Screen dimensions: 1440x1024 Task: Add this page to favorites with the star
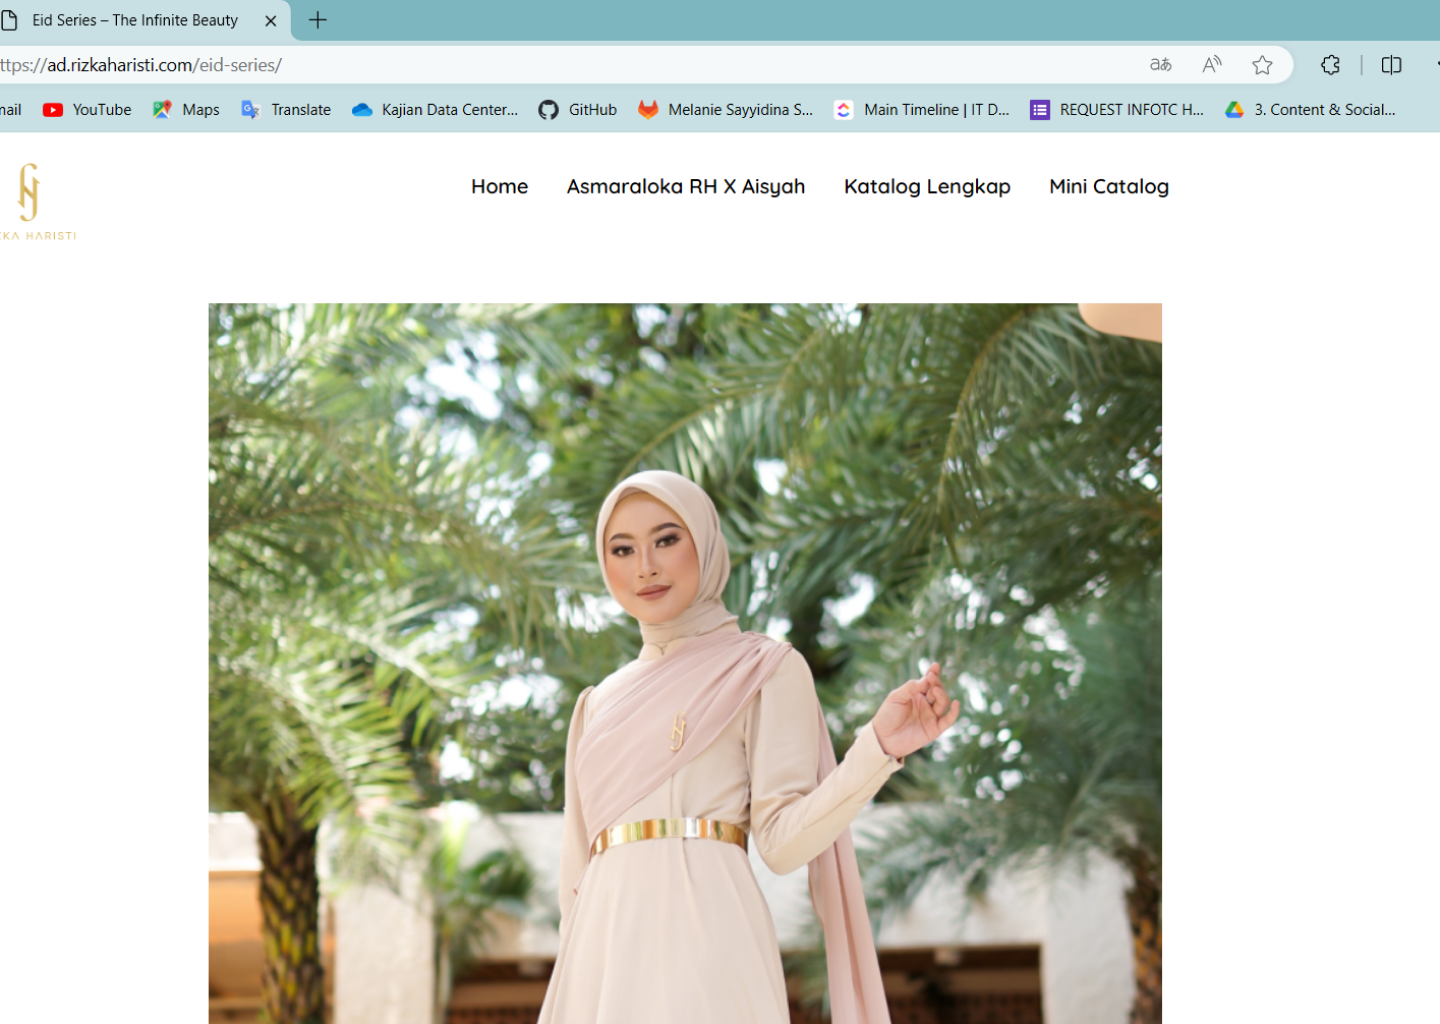[x=1262, y=65]
